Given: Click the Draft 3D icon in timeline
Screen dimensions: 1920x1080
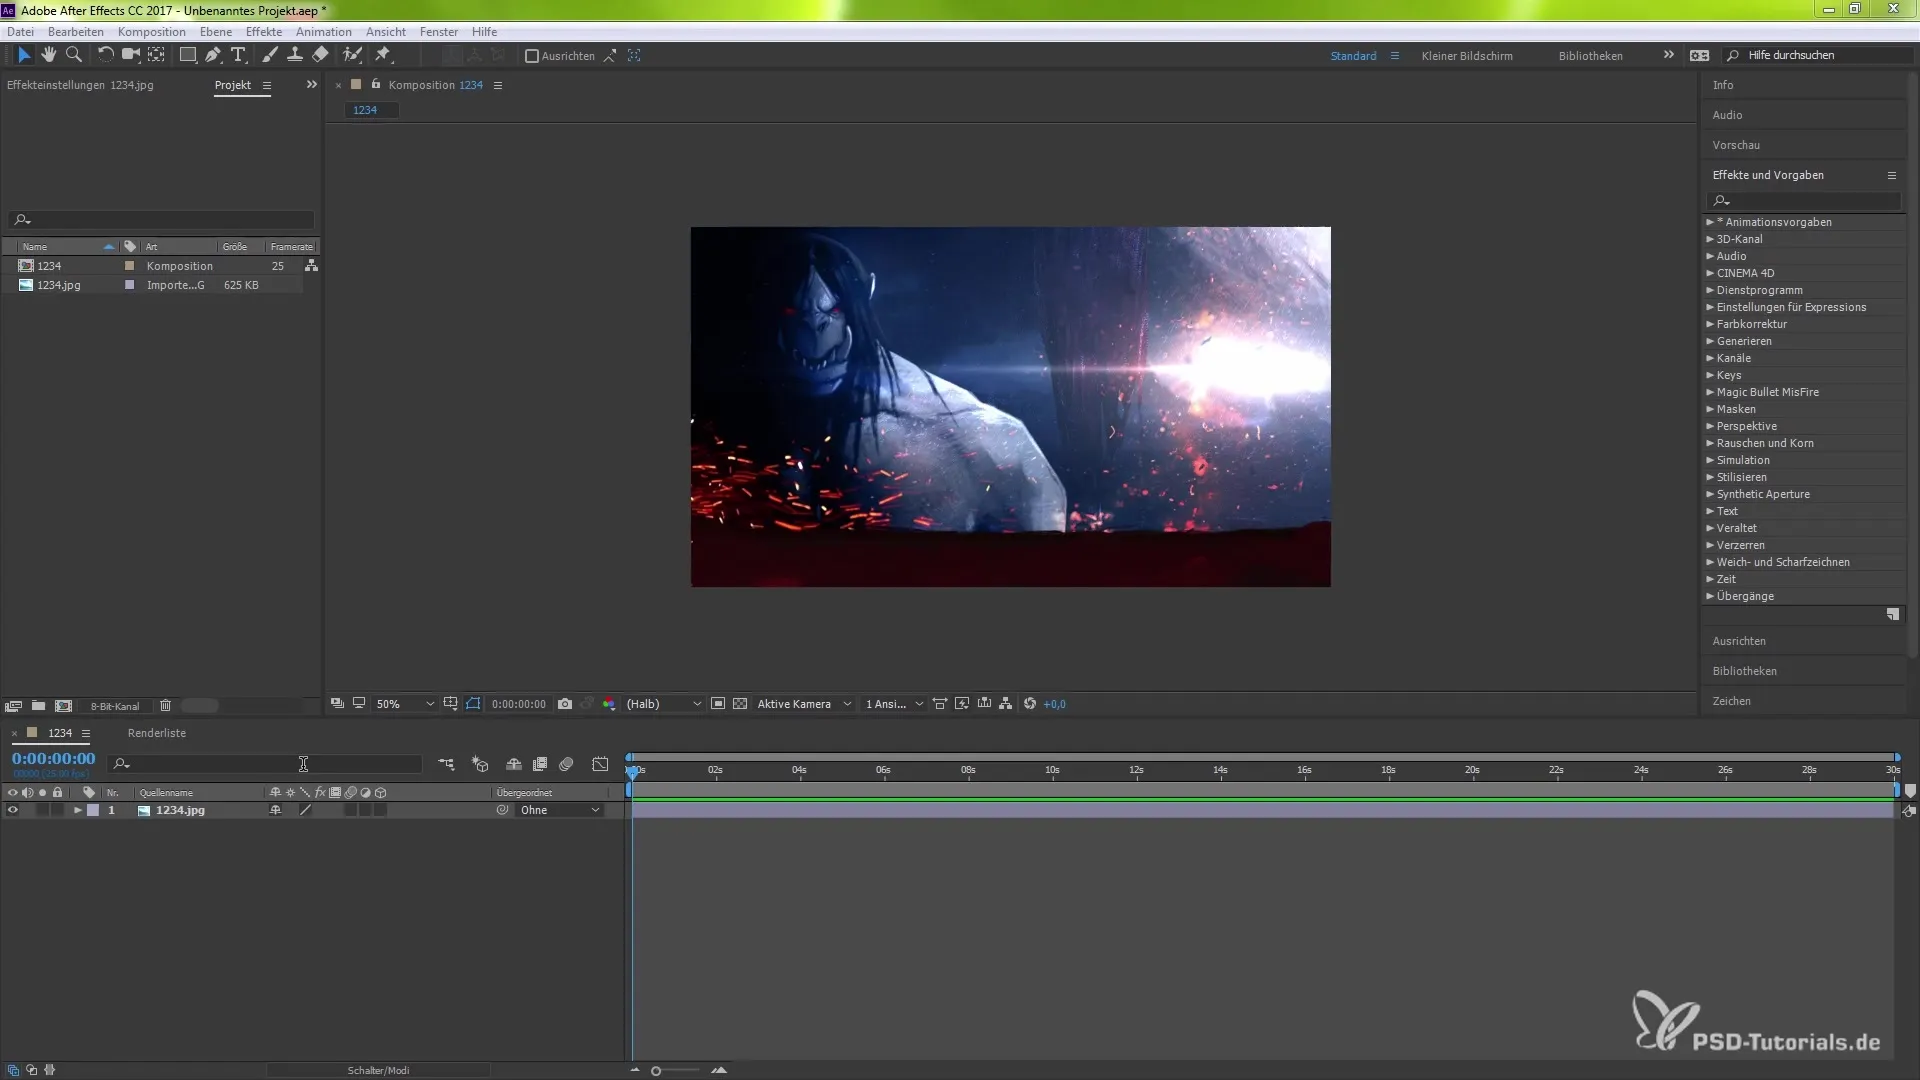Looking at the screenshot, I should (x=480, y=764).
